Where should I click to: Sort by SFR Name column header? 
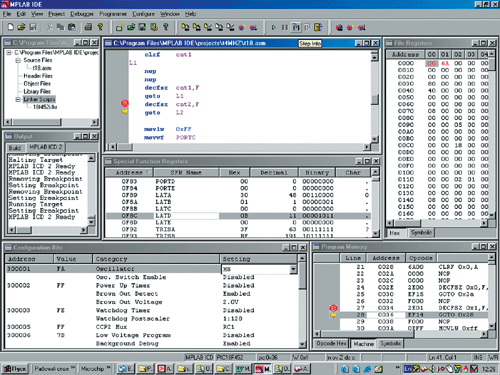[186, 172]
